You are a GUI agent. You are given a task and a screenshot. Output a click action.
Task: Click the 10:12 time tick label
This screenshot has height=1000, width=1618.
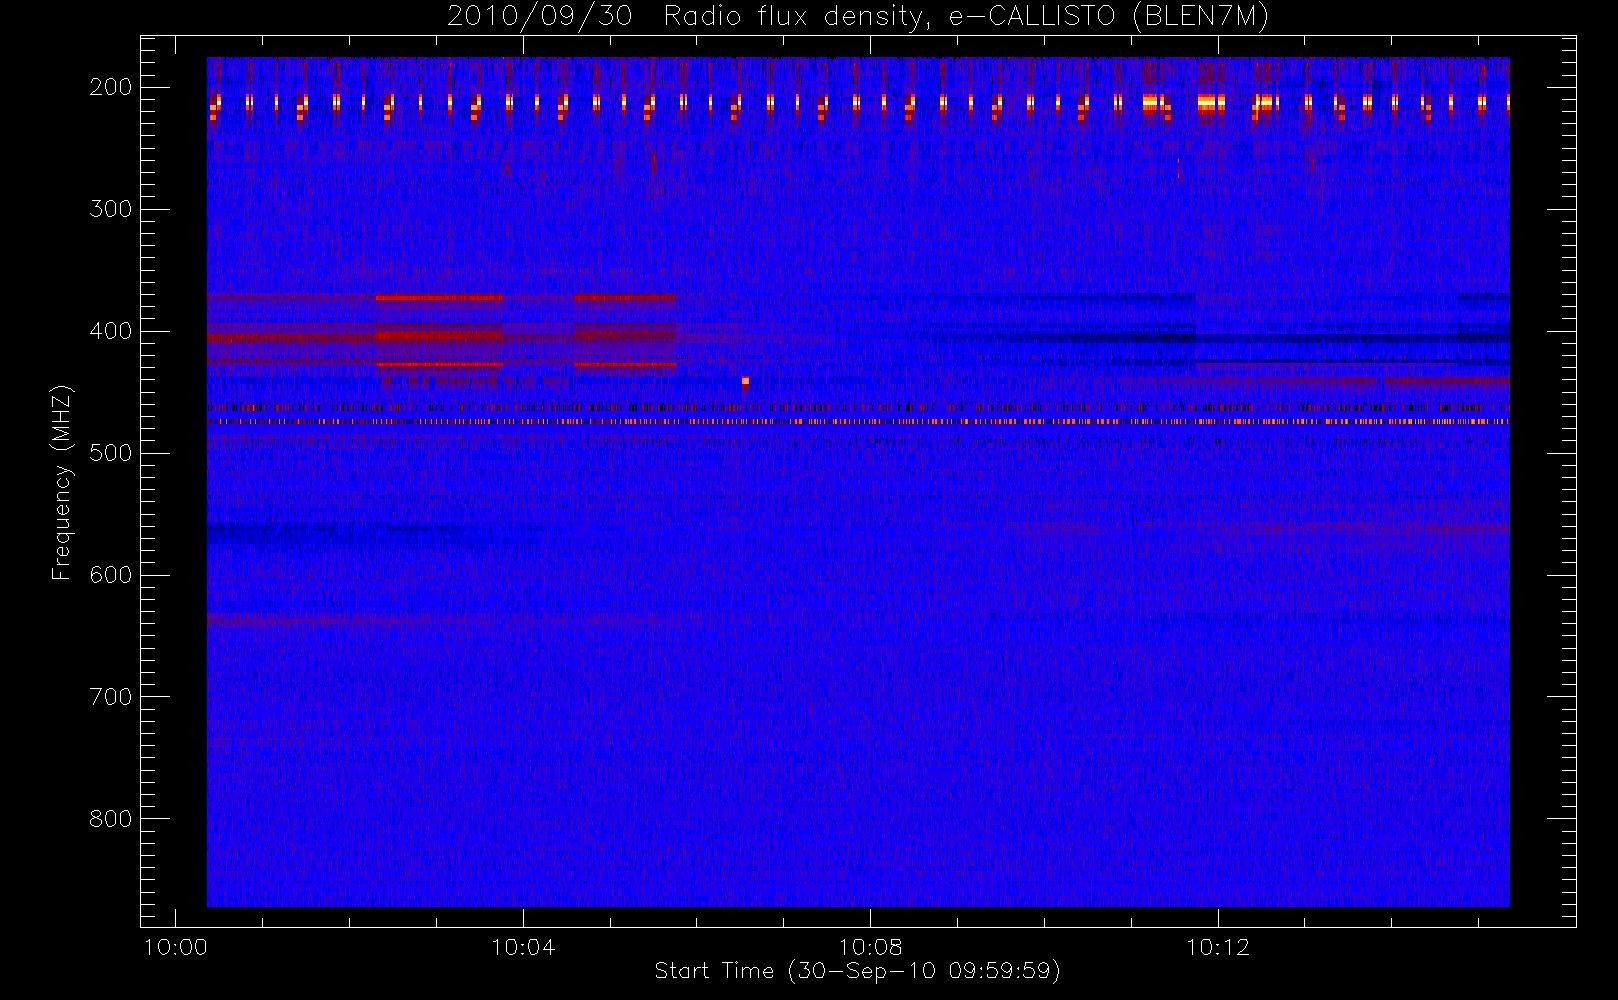point(1218,947)
